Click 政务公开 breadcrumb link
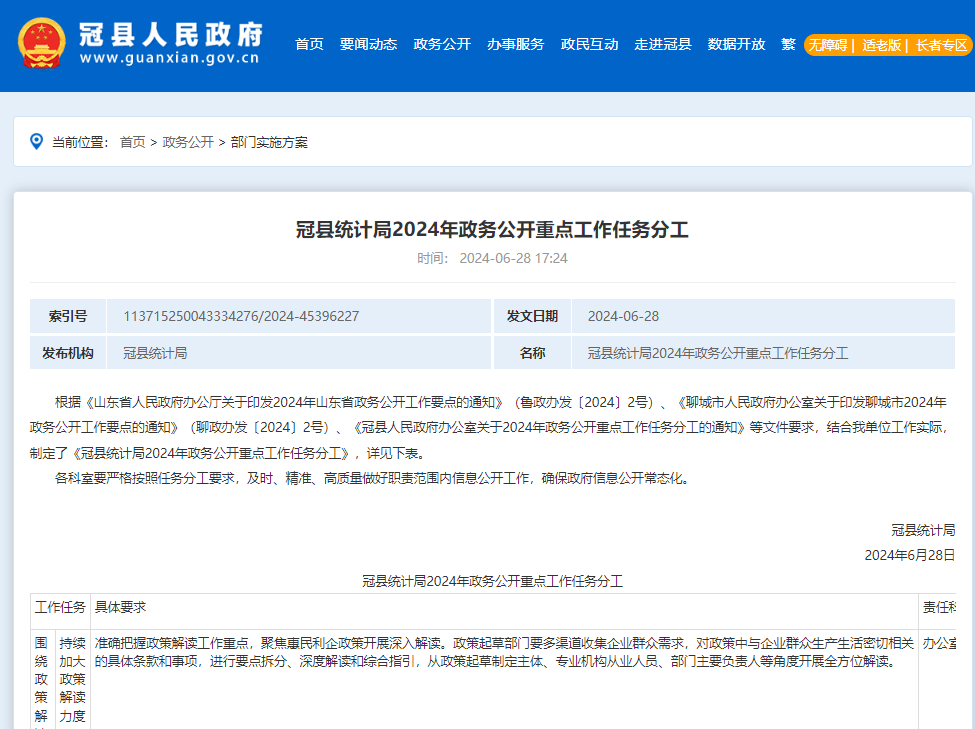 [188, 142]
